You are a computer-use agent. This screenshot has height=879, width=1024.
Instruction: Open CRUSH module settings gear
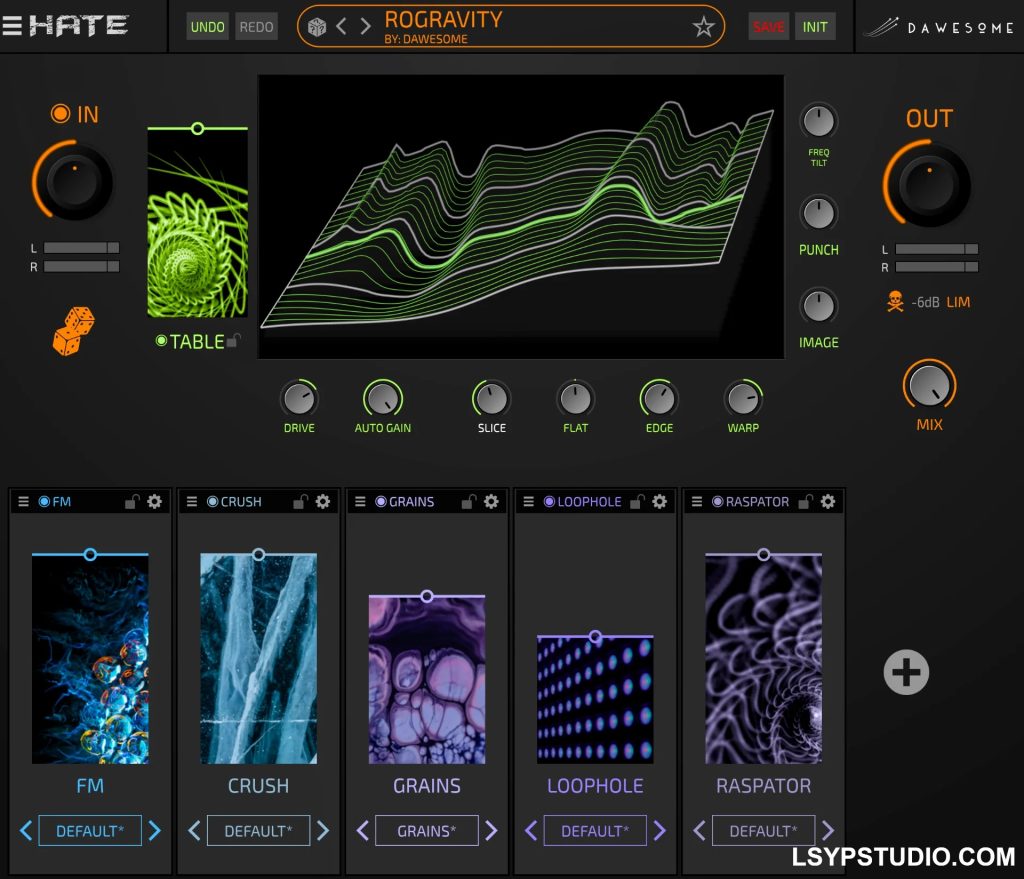tap(323, 502)
